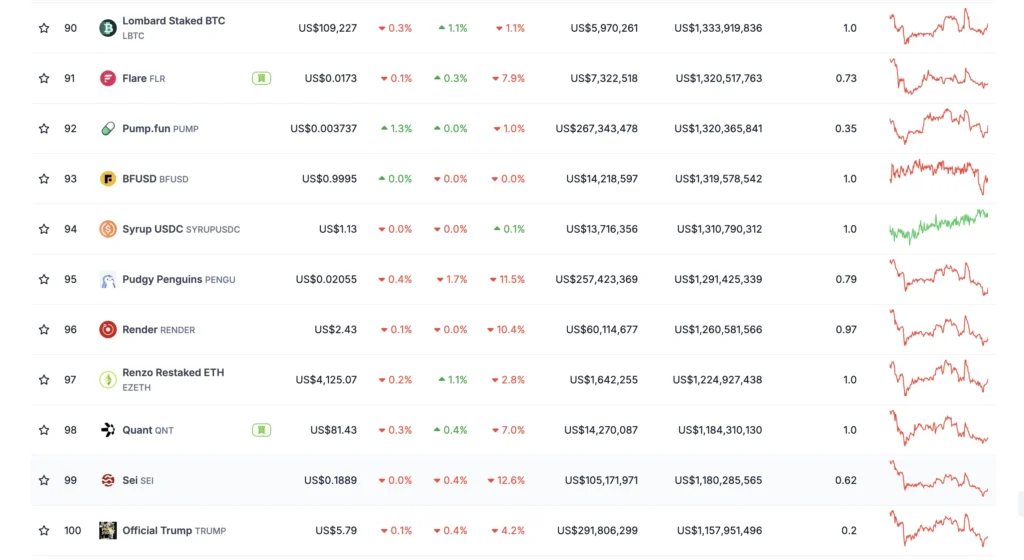Click the Quant logo icon
This screenshot has height=560, width=1024.
108,430
